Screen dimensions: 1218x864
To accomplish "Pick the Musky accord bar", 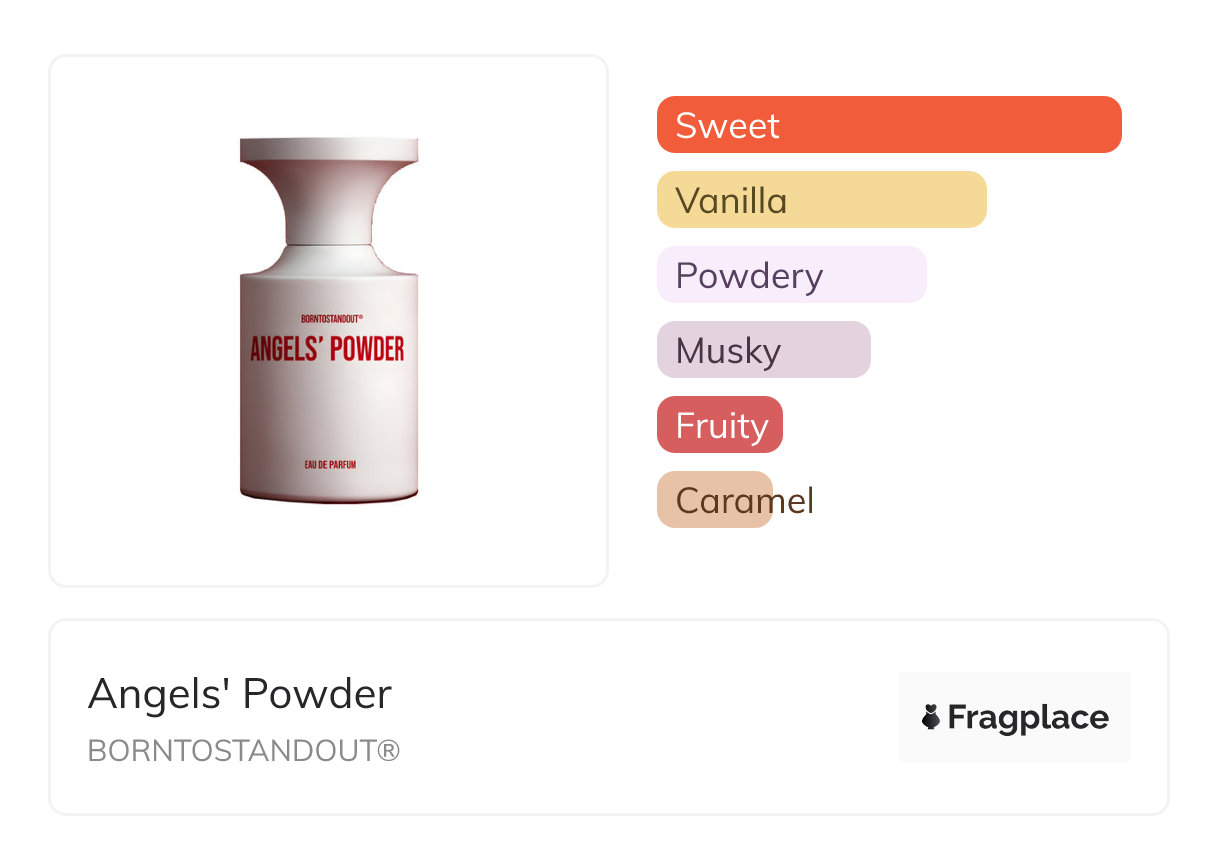I will [x=763, y=350].
